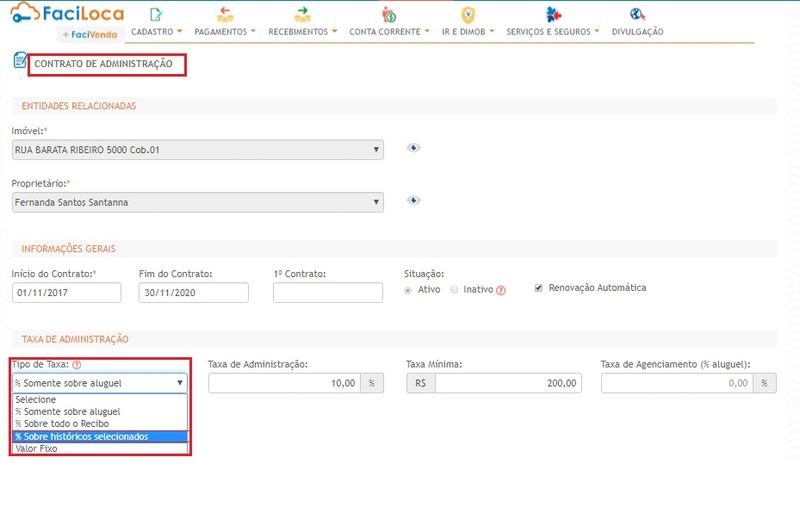Select the Inativo radio button
This screenshot has height=519, width=800.
[x=455, y=290]
